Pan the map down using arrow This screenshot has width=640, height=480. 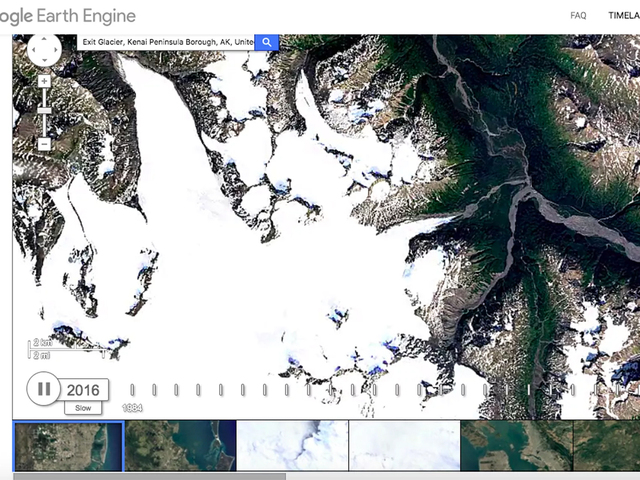(44, 59)
